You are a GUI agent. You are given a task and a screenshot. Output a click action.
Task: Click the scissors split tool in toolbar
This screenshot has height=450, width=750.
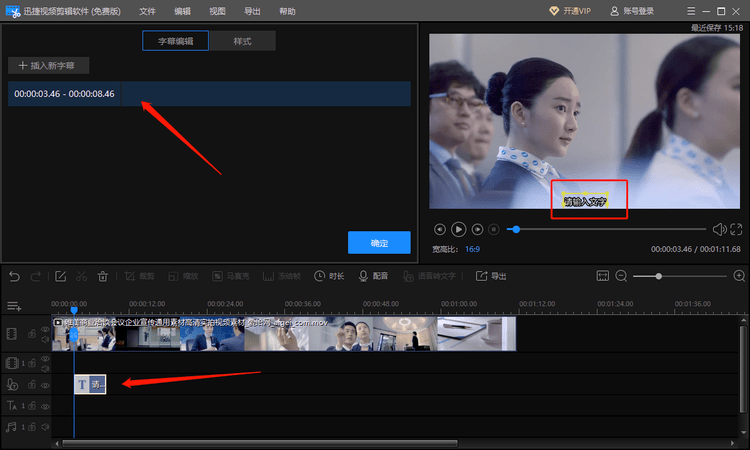[x=81, y=276]
